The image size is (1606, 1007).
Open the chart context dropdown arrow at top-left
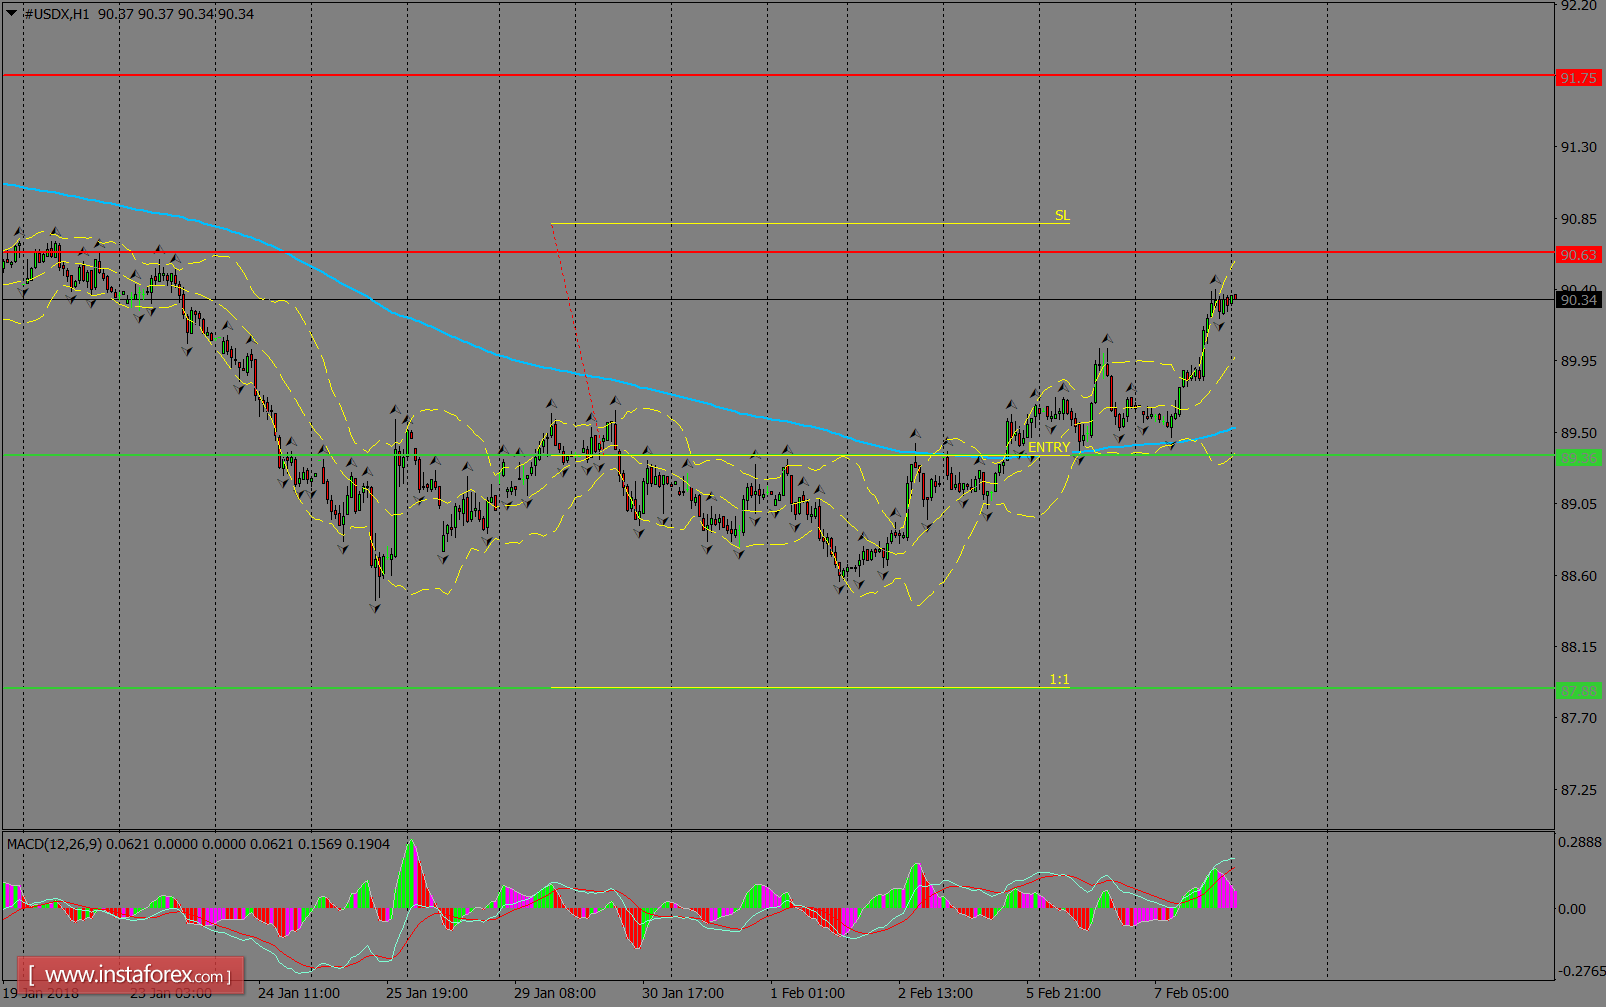pos(10,14)
